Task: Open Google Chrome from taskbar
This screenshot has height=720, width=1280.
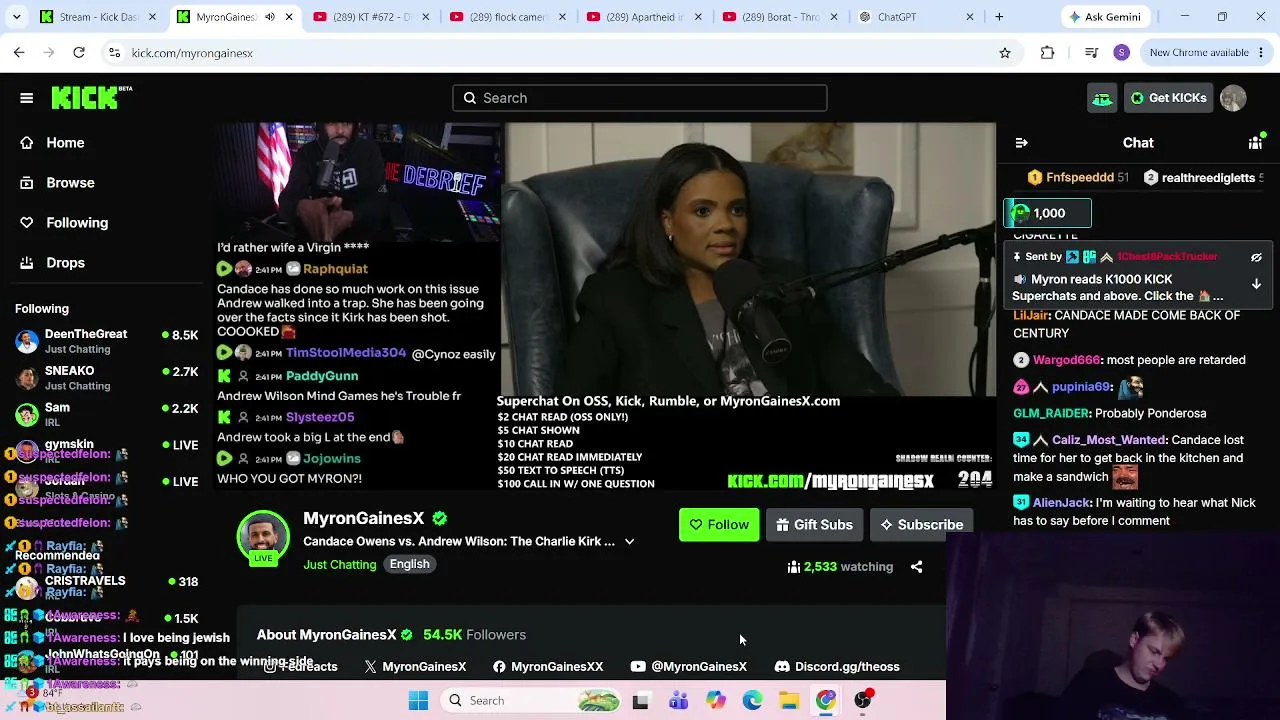Action: click(826, 701)
